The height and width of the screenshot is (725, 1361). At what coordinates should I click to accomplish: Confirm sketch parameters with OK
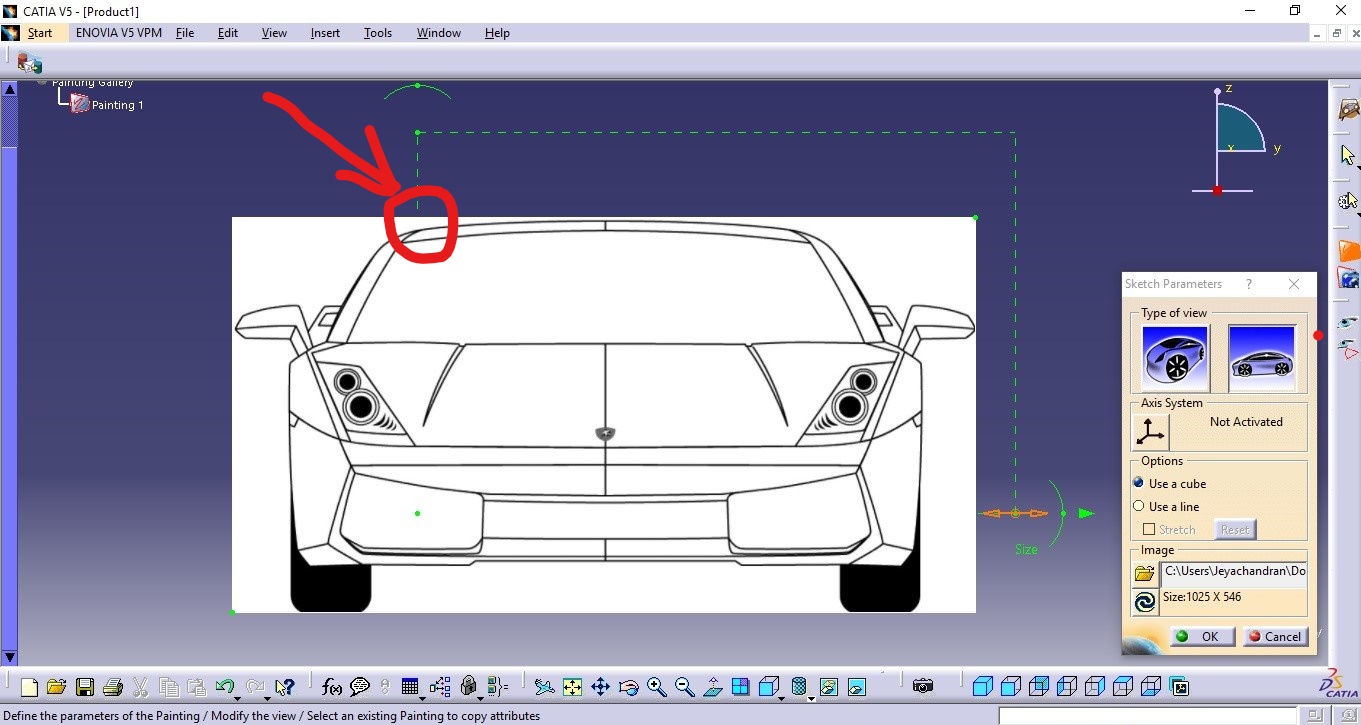coord(1201,636)
